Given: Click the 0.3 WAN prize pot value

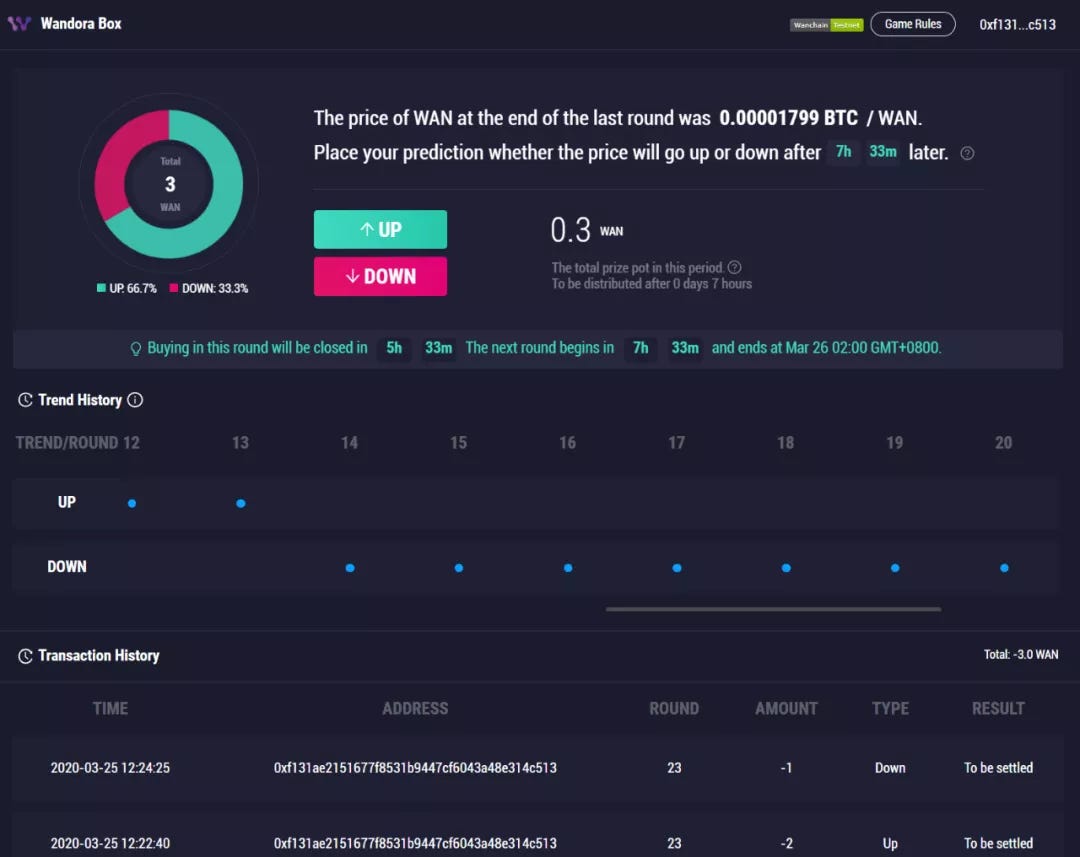Looking at the screenshot, I should point(586,230).
